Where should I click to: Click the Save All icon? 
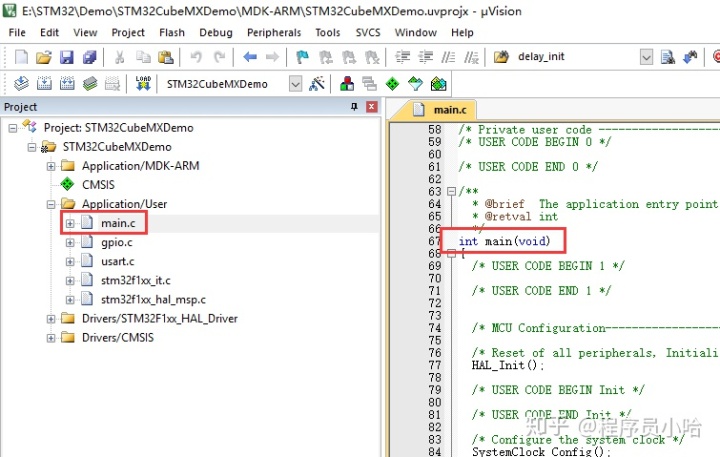point(90,57)
